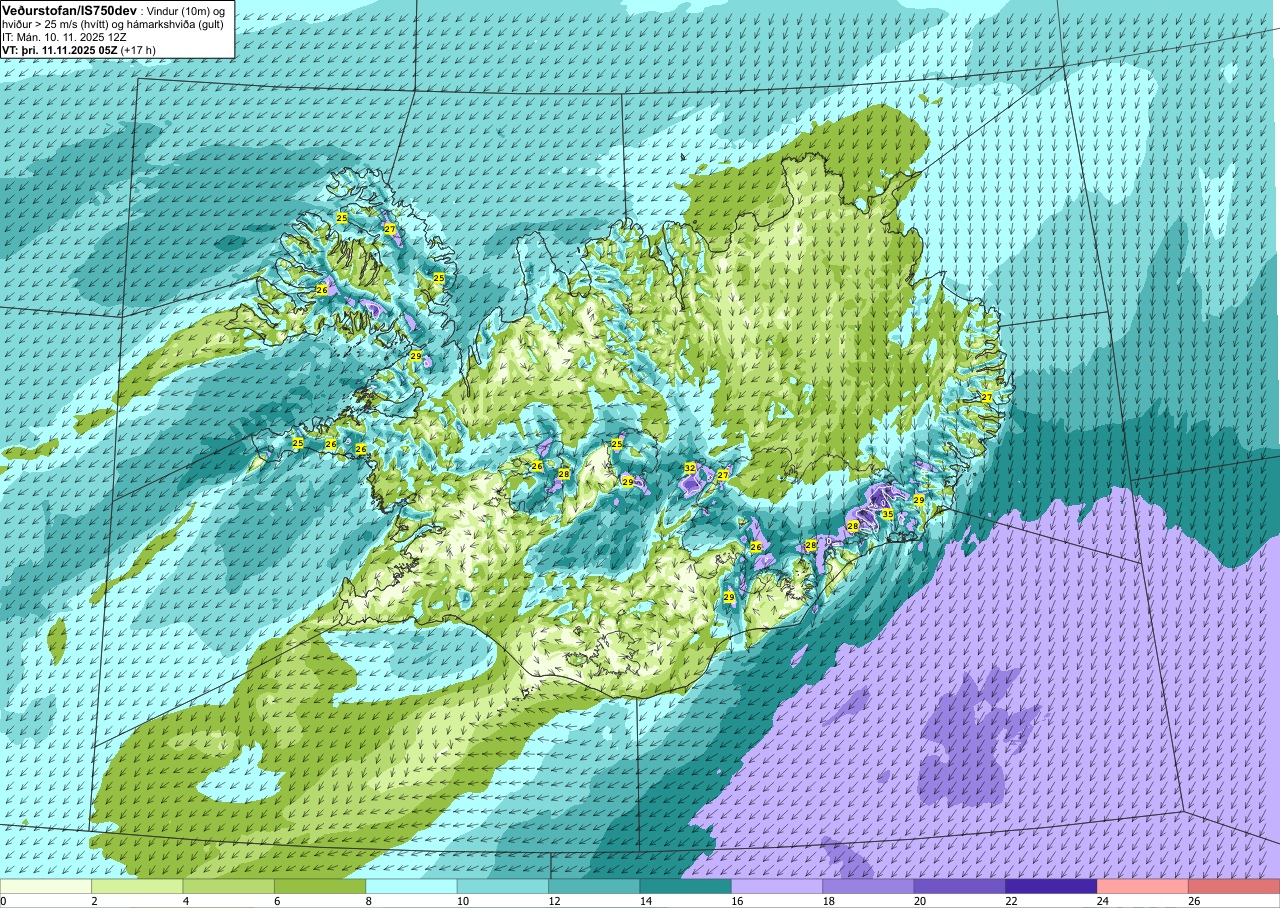Click the 'IT: Mán. 10. 11. 2025 12Z' line
This screenshot has height=908, width=1280.
pyautogui.click(x=65, y=36)
